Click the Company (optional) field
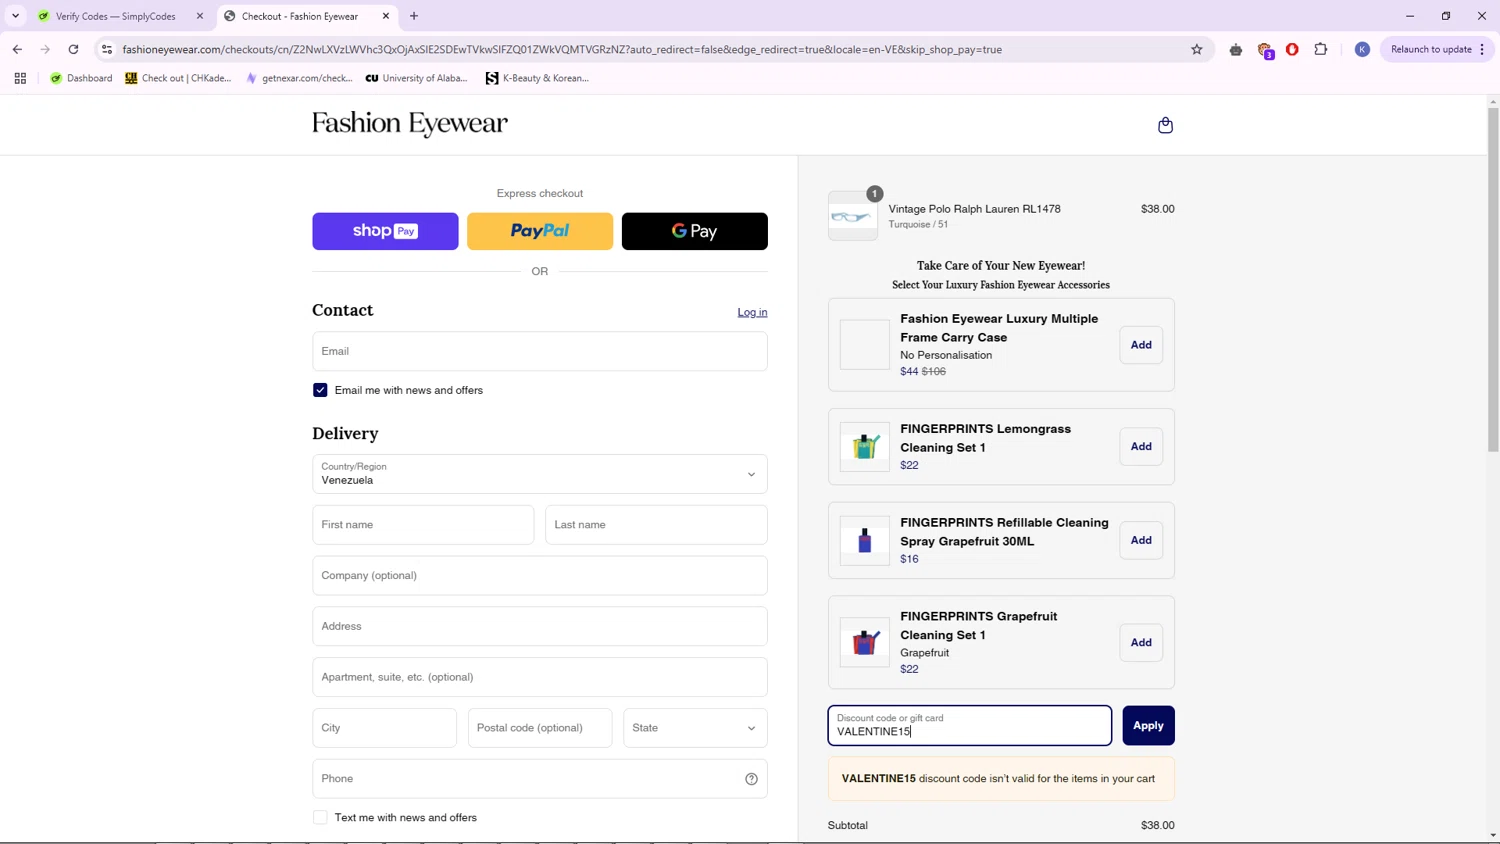The height and width of the screenshot is (844, 1500). click(x=540, y=576)
